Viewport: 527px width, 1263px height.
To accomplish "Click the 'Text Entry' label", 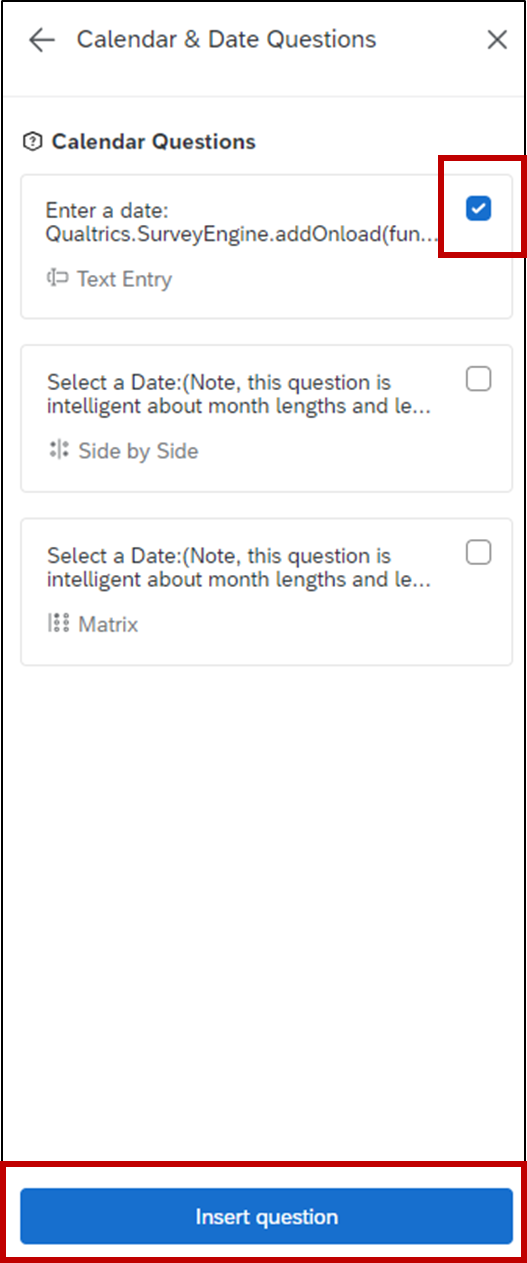I will coord(124,280).
